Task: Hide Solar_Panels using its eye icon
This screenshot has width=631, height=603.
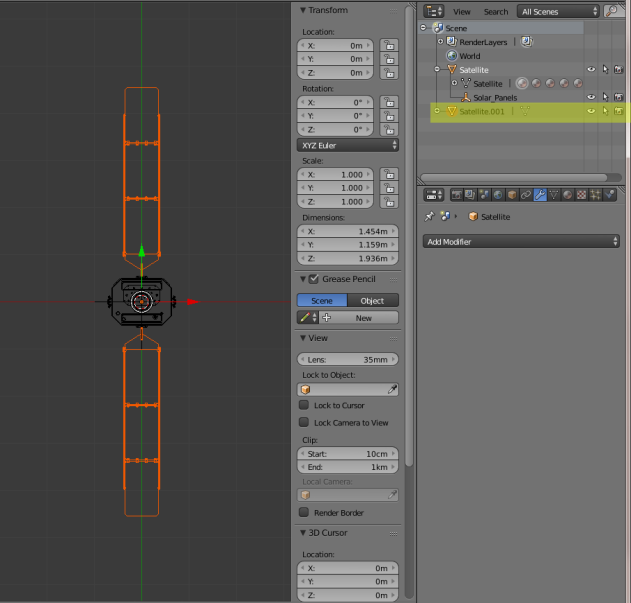Action: click(x=591, y=97)
